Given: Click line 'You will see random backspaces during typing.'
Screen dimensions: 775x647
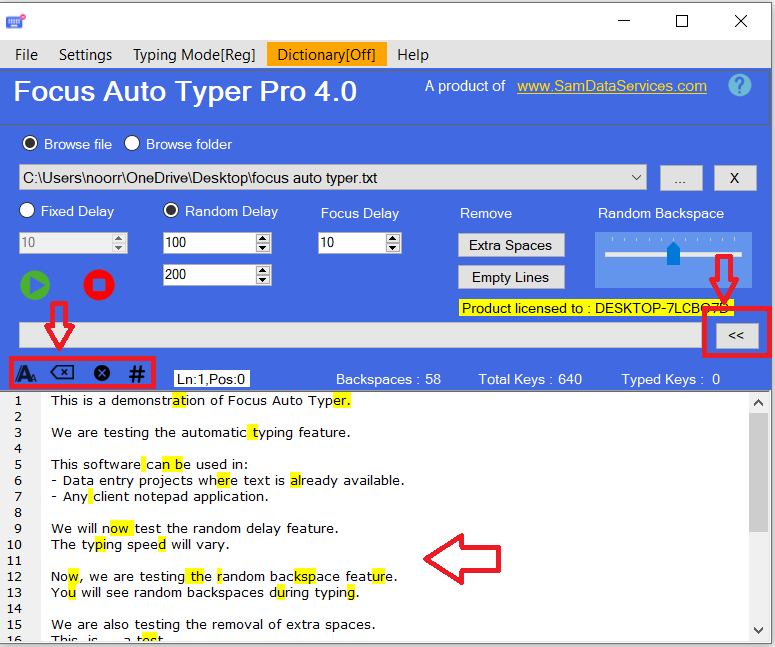Looking at the screenshot, I should point(205,592).
